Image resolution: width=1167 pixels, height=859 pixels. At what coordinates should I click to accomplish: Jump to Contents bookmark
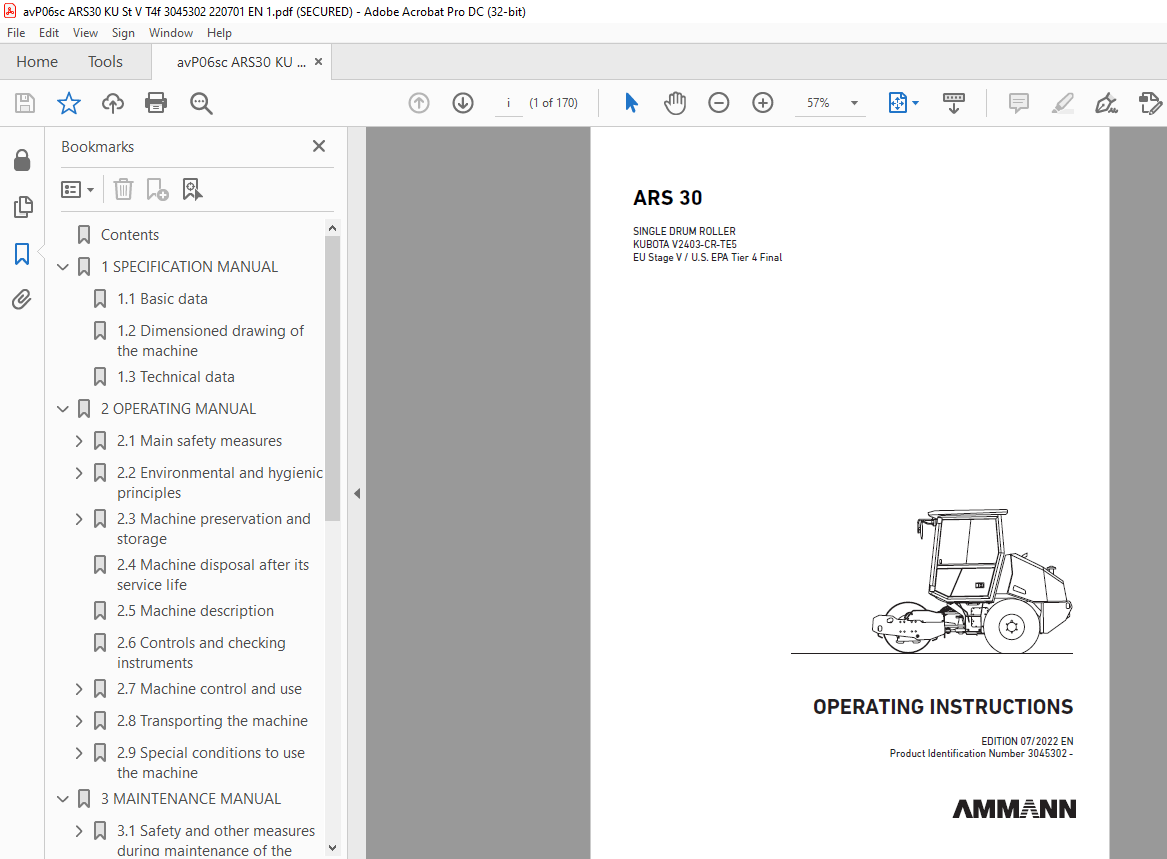click(x=130, y=234)
